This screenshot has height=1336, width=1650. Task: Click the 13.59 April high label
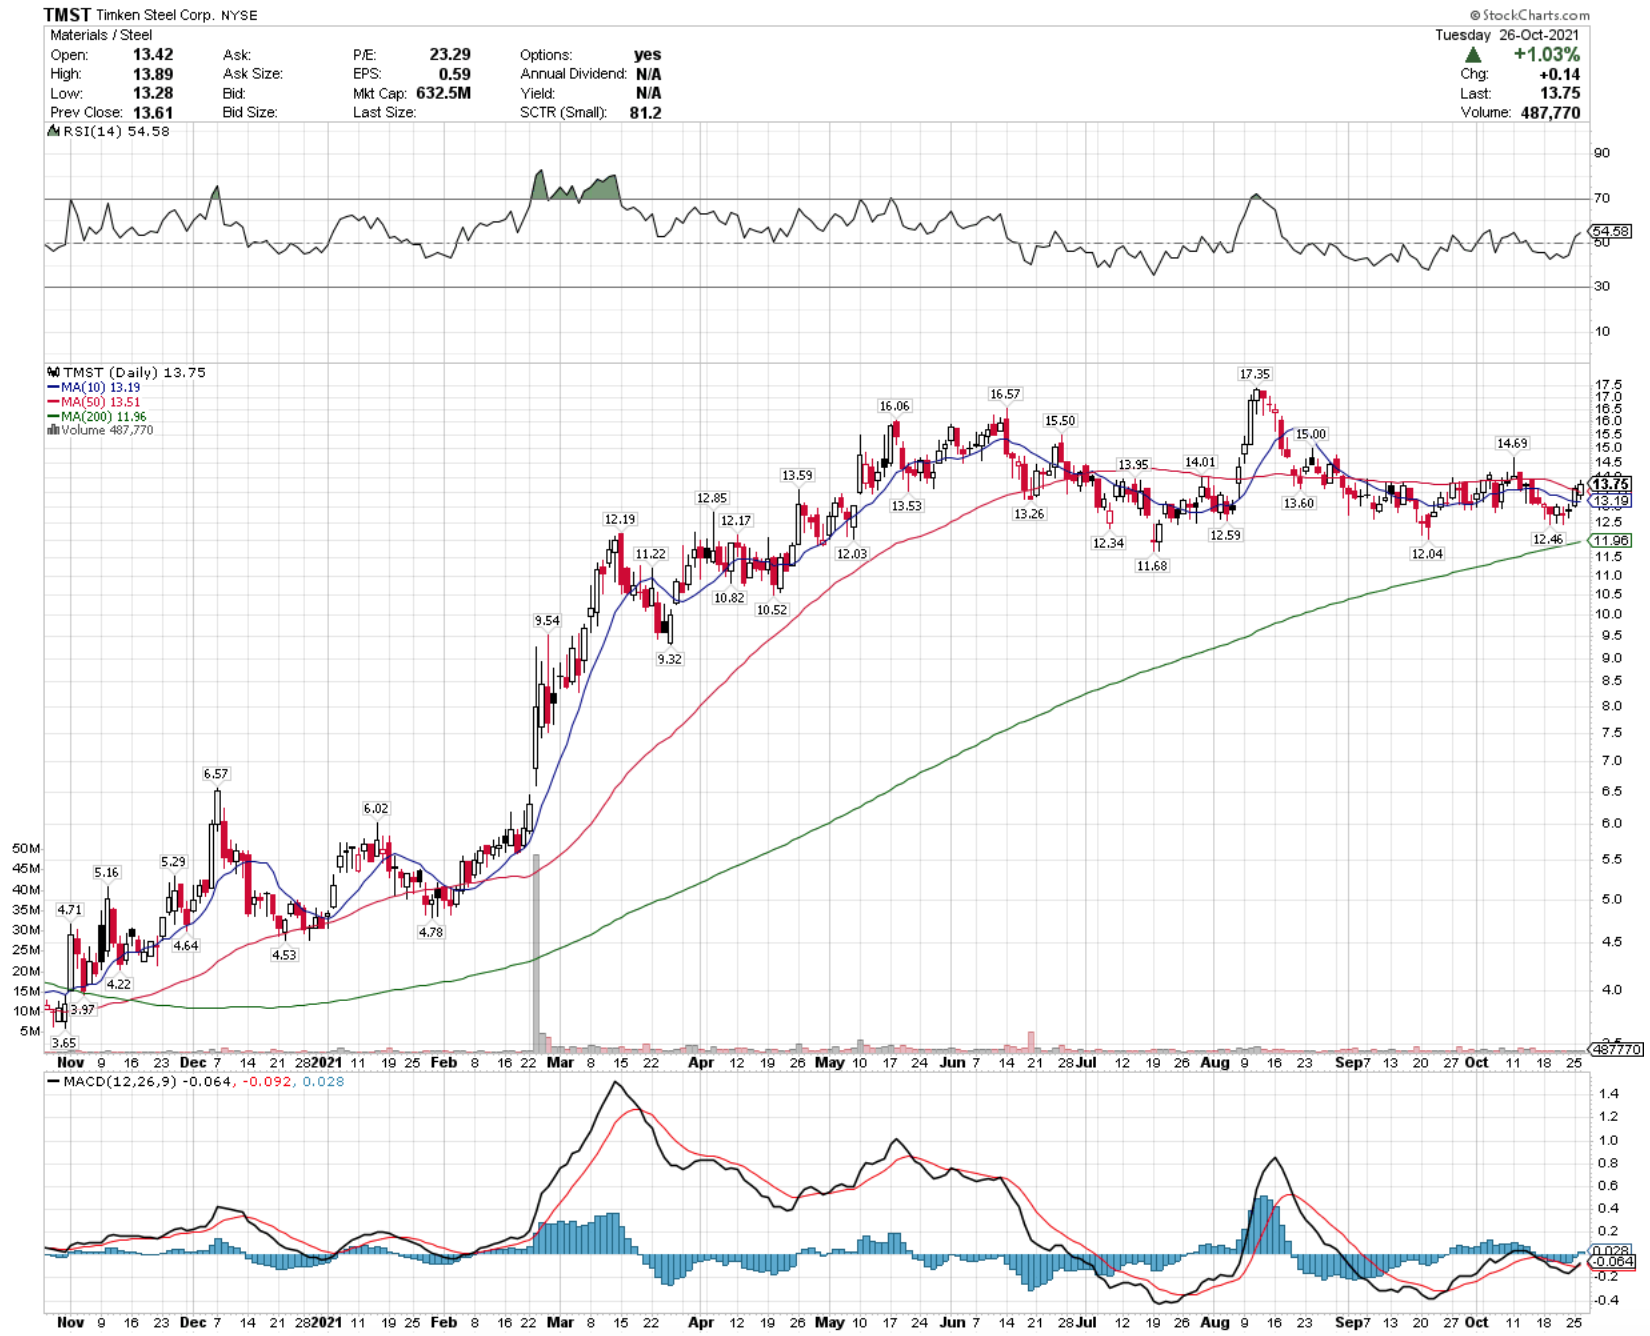[x=797, y=476]
